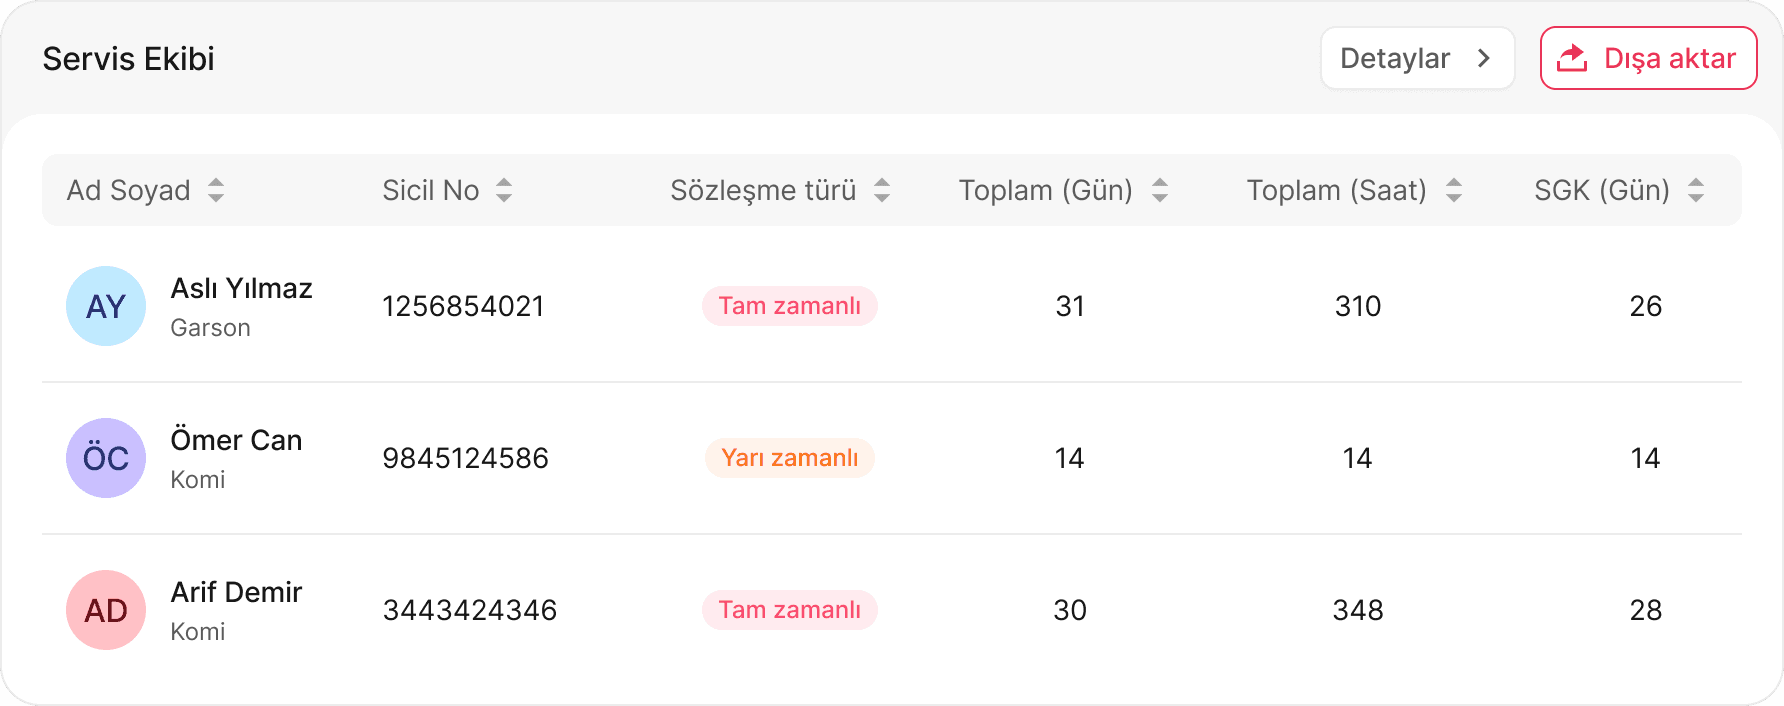Image resolution: width=1784 pixels, height=706 pixels.
Task: Click the ÖC avatar of Ömer Can
Action: point(106,458)
